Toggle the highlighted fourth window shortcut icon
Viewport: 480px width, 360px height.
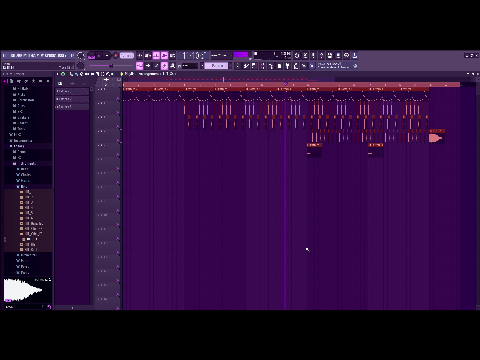coord(164,66)
